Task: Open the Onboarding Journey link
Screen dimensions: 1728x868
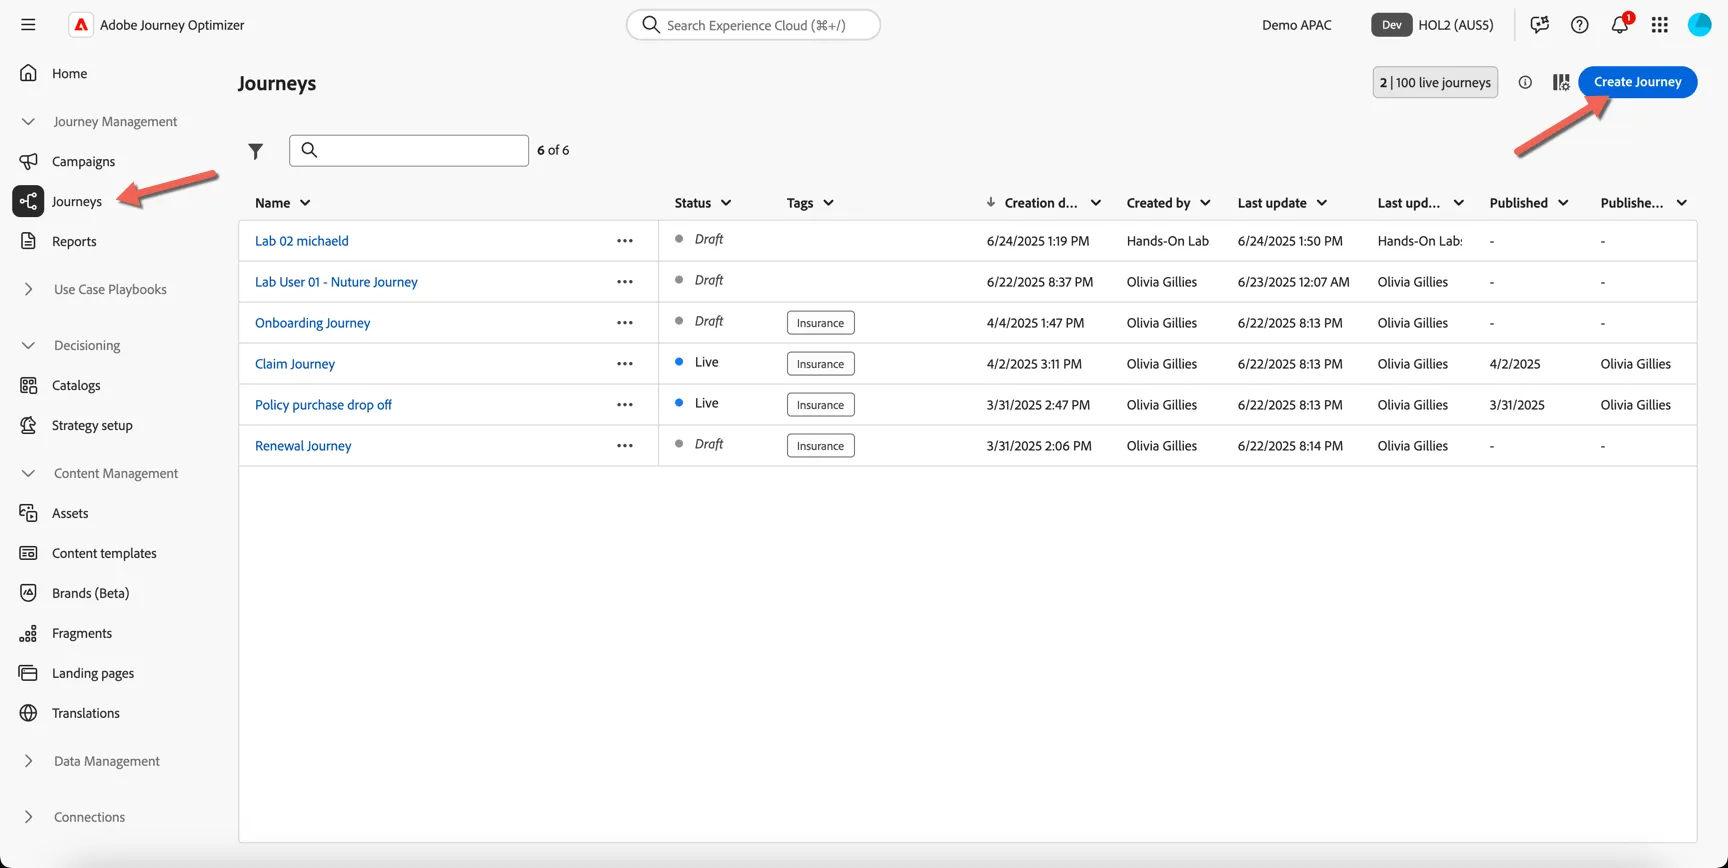Action: coord(312,323)
